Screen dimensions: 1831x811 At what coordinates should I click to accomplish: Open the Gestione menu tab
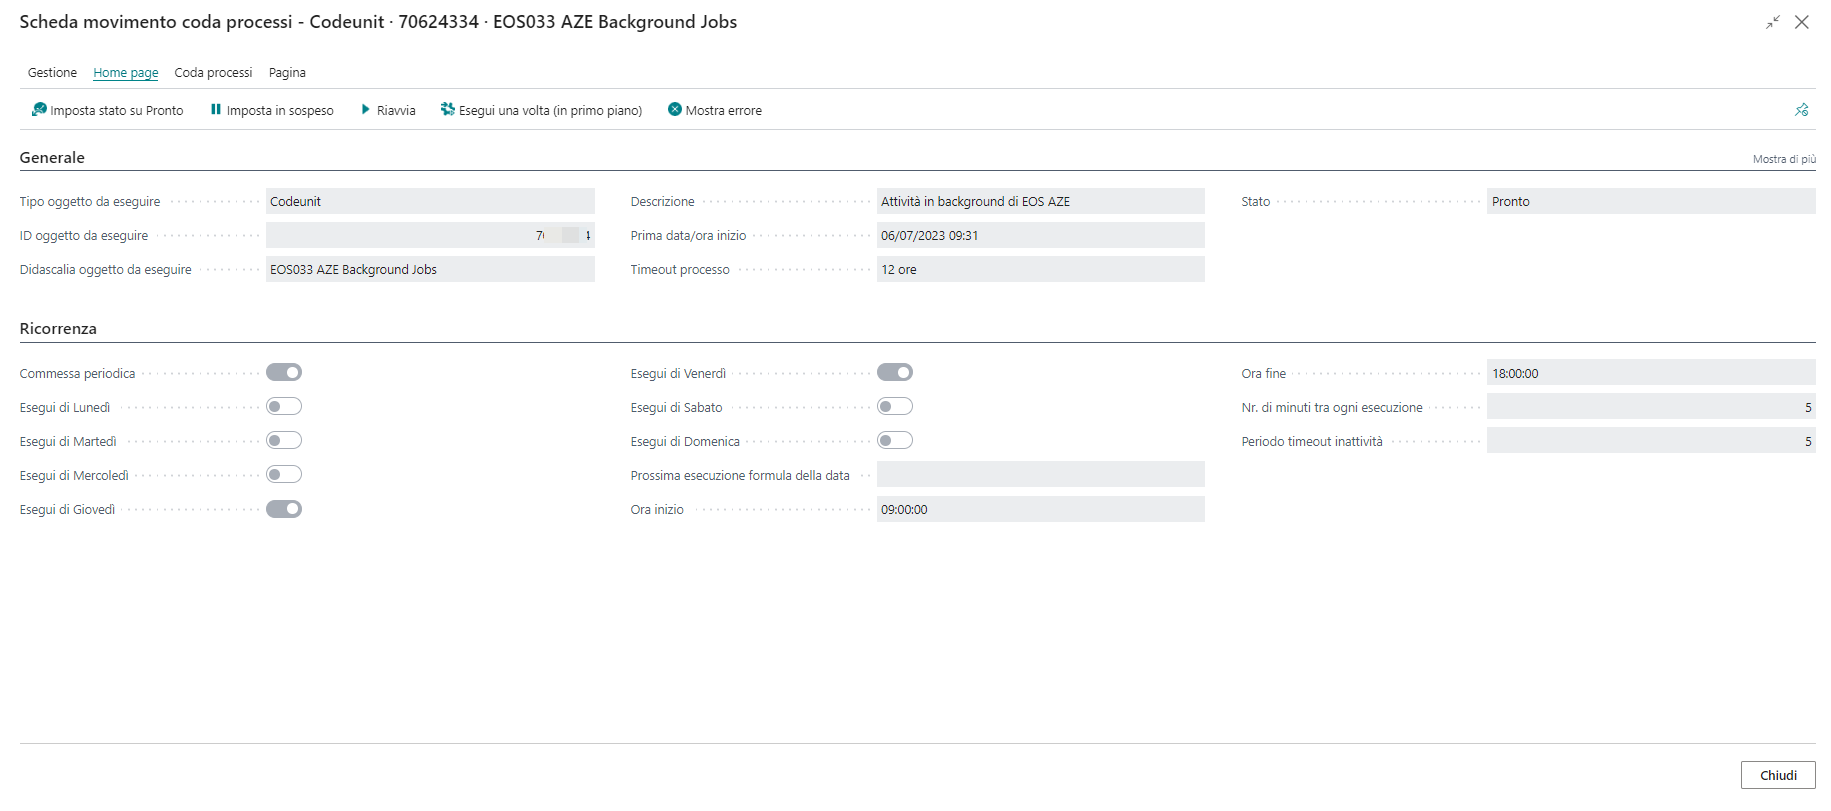coord(52,73)
